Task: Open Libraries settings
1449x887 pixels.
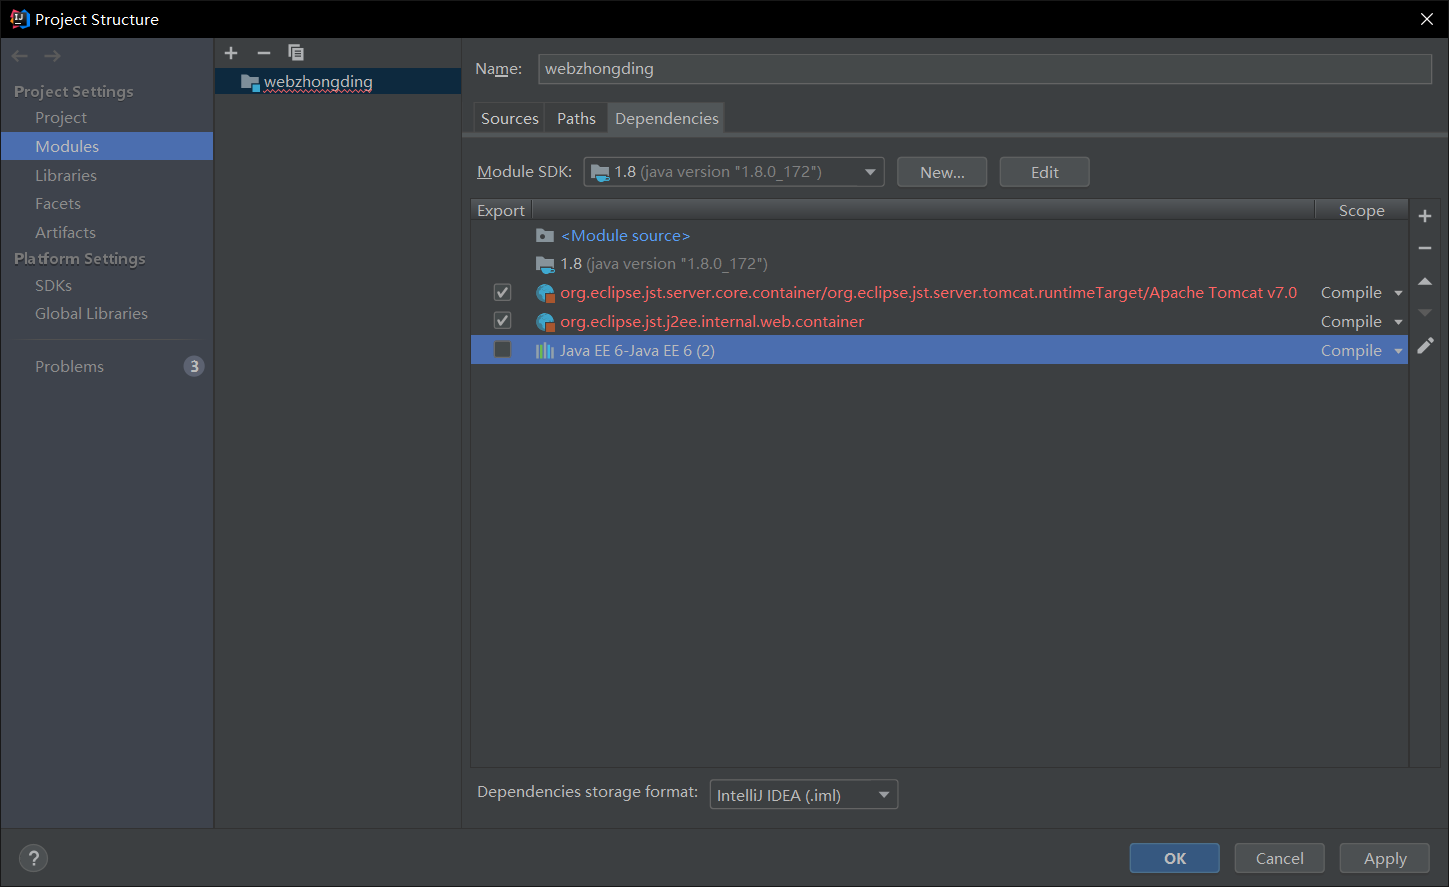Action: point(66,175)
